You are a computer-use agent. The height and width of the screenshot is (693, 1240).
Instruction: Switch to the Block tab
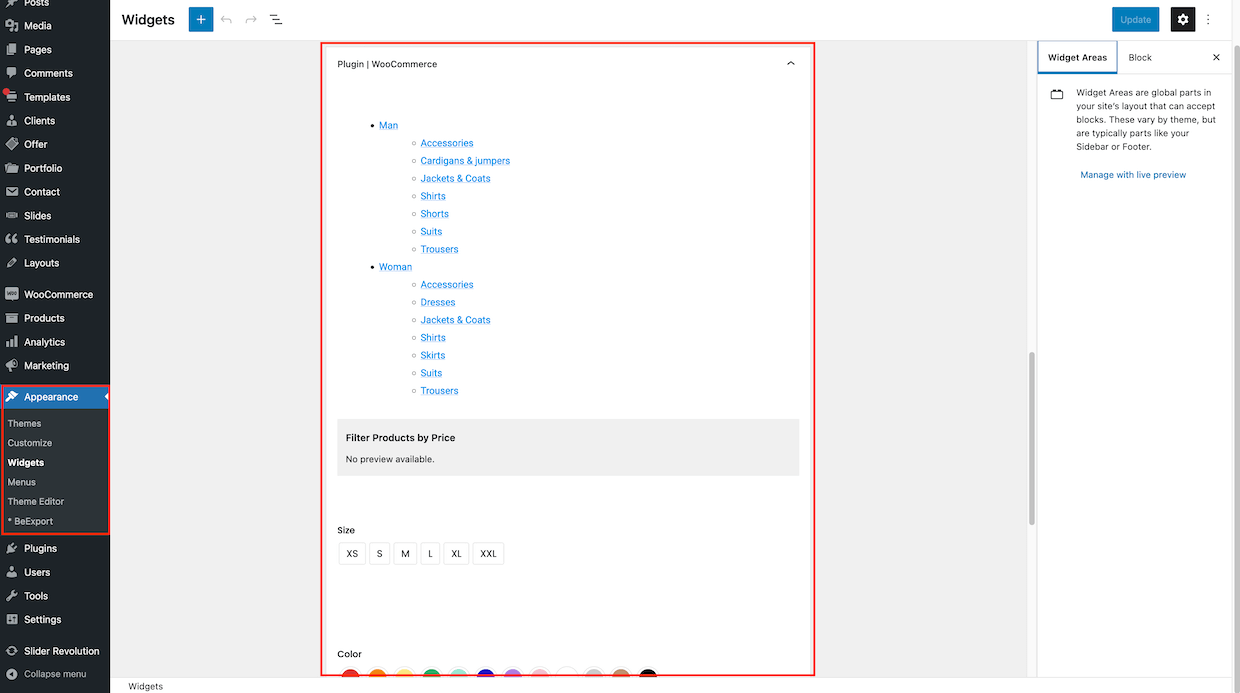click(x=1140, y=57)
